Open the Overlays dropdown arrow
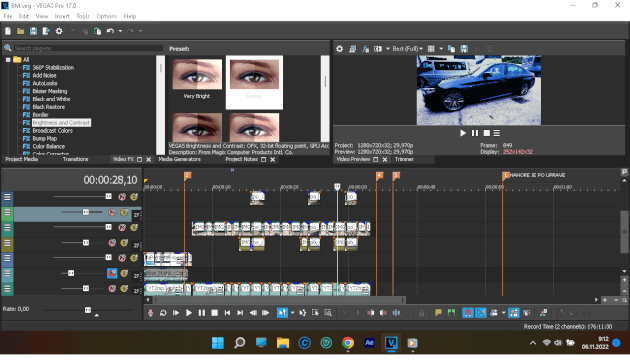 [441, 49]
